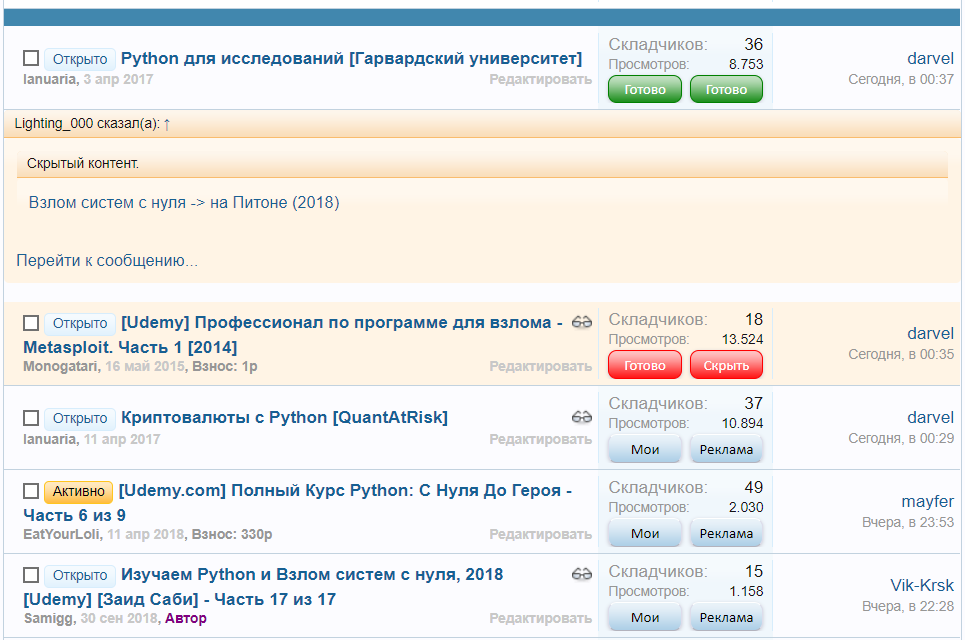Mark checkbox for Полный Курс Python thread
The image size is (965, 640).
click(31, 491)
